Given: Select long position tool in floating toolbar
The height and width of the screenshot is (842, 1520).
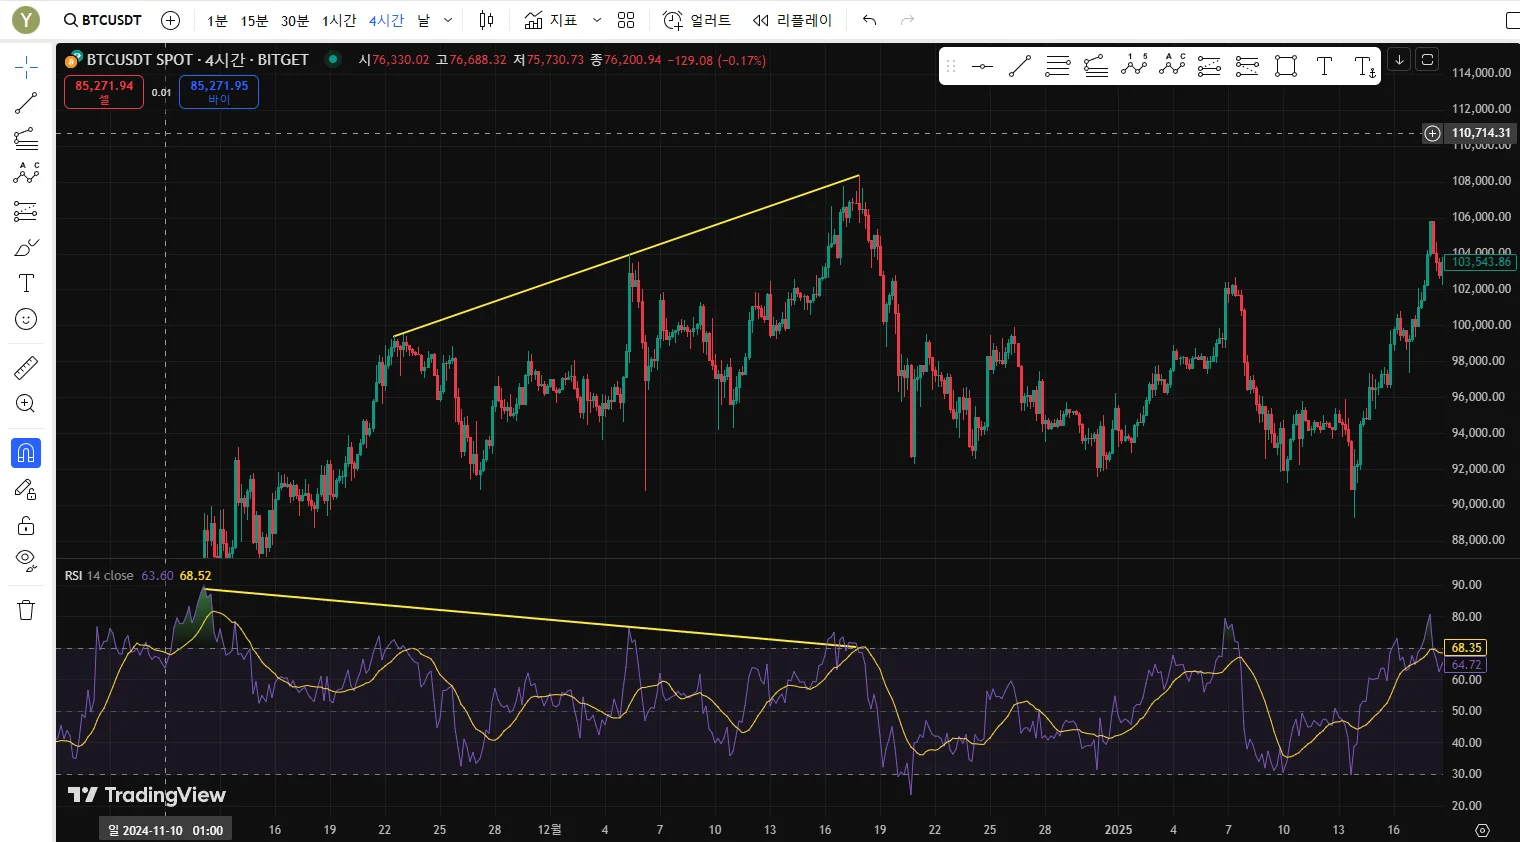Looking at the screenshot, I should click(x=1210, y=66).
